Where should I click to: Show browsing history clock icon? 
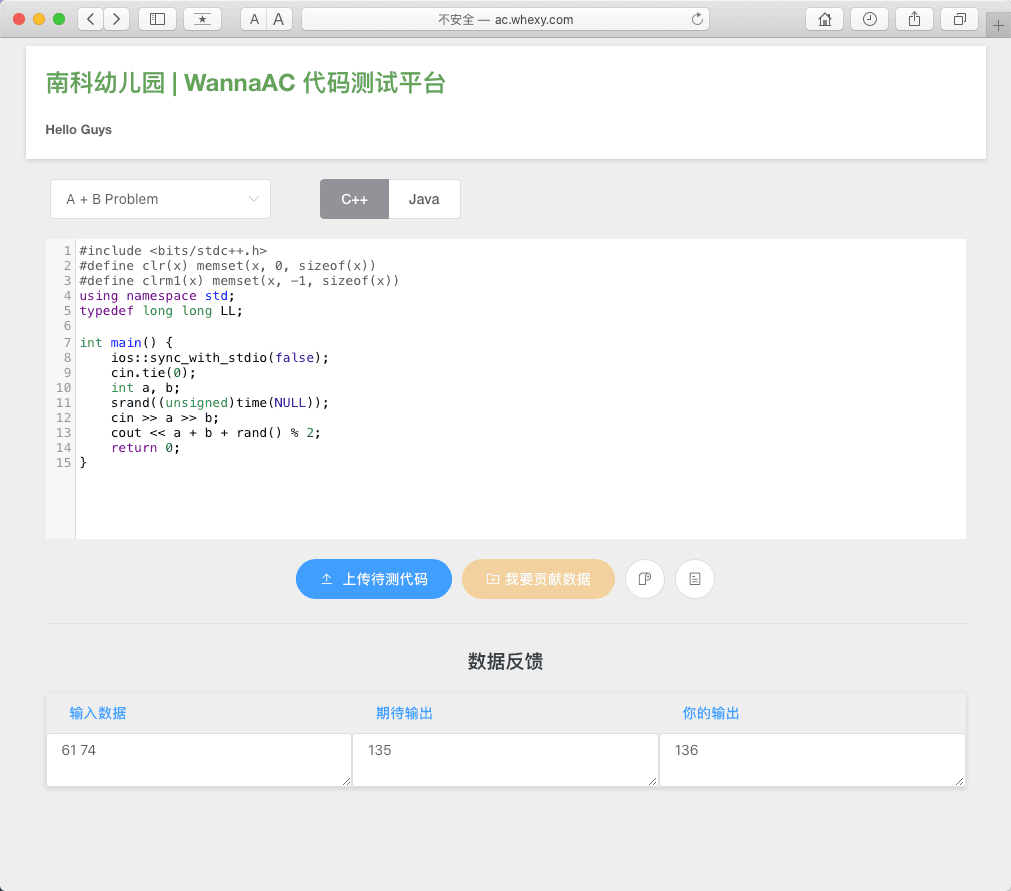[x=870, y=19]
